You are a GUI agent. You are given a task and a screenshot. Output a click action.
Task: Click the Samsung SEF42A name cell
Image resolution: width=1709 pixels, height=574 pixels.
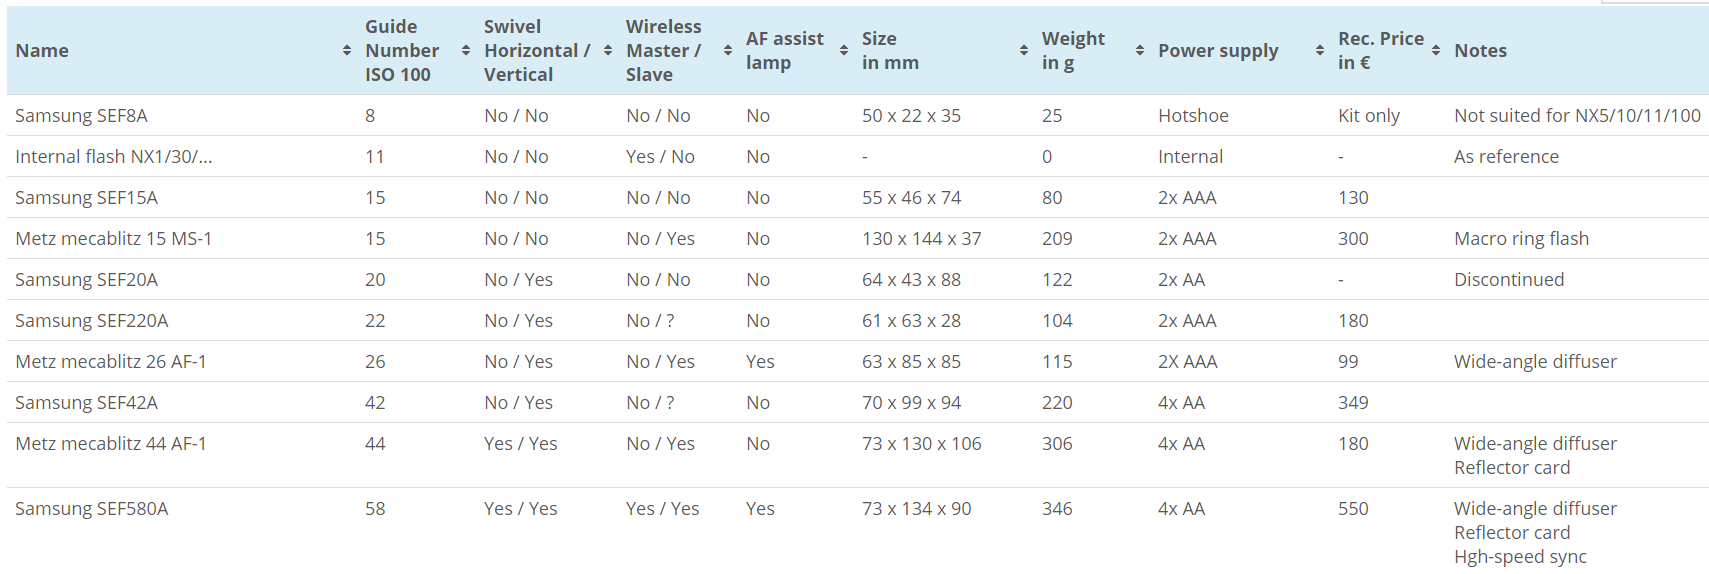[86, 403]
